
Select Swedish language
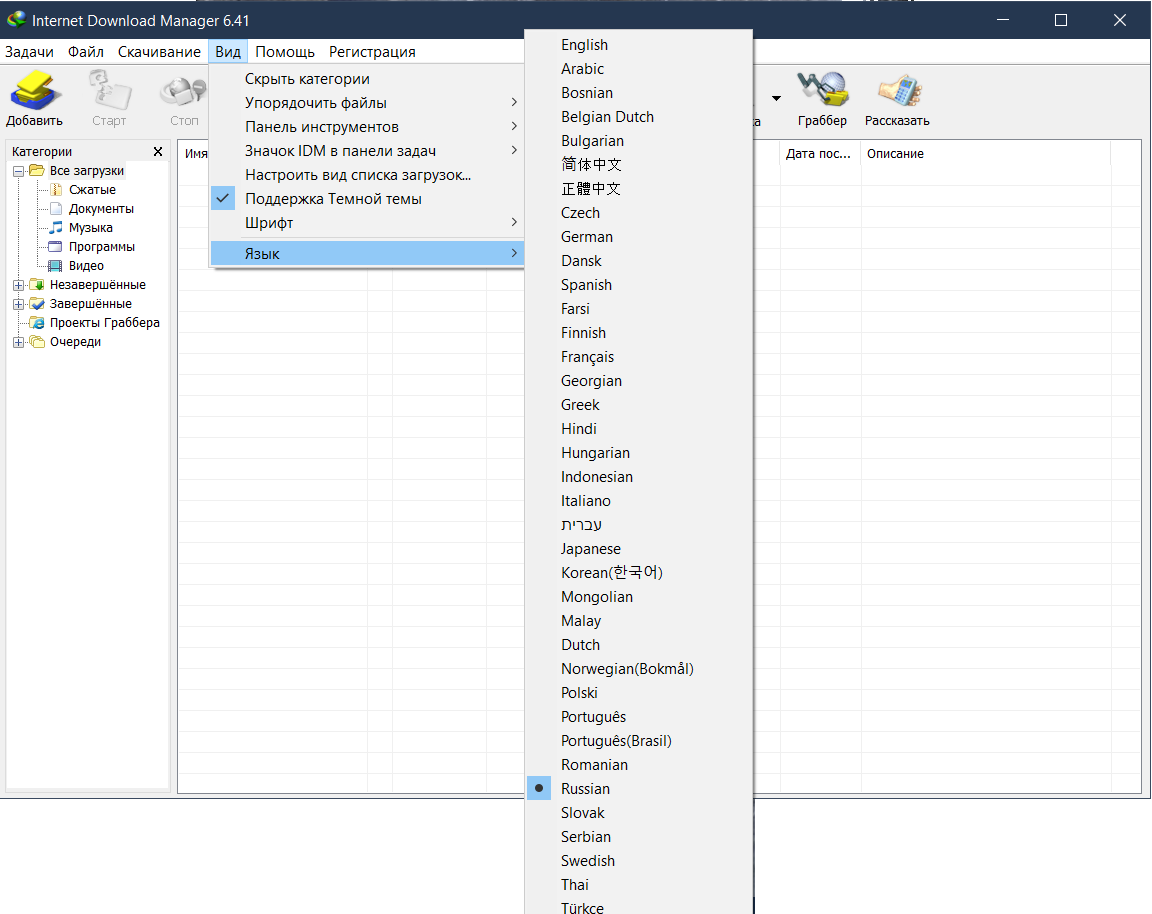pyautogui.click(x=639, y=861)
